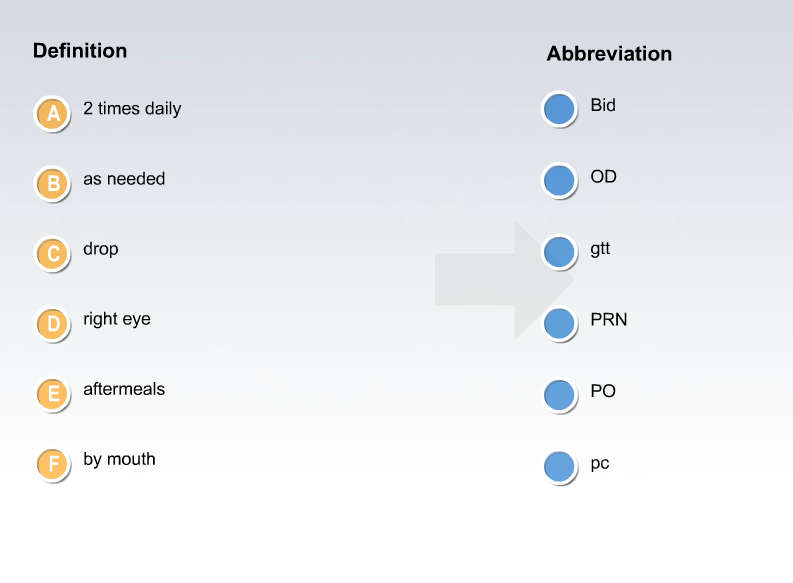Click the 'drop' definition text
The width and height of the screenshot is (793, 583).
pyautogui.click(x=101, y=249)
